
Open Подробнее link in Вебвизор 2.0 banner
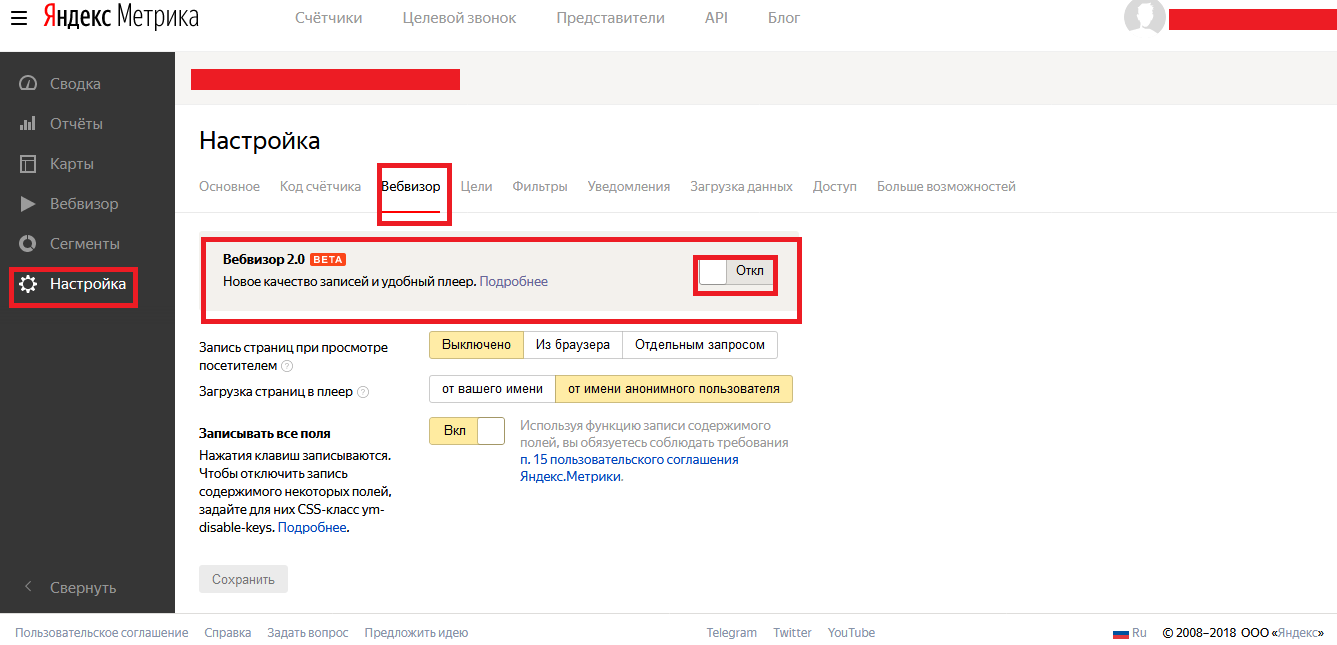pos(513,281)
